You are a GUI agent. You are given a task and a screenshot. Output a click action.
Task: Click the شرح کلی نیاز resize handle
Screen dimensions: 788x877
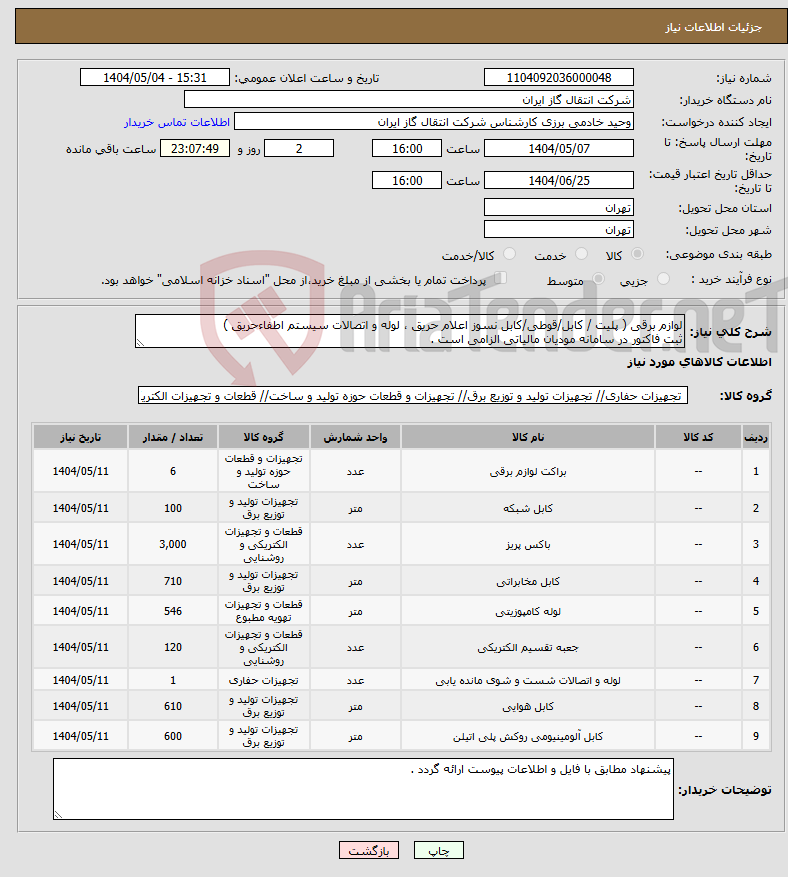pos(140,343)
